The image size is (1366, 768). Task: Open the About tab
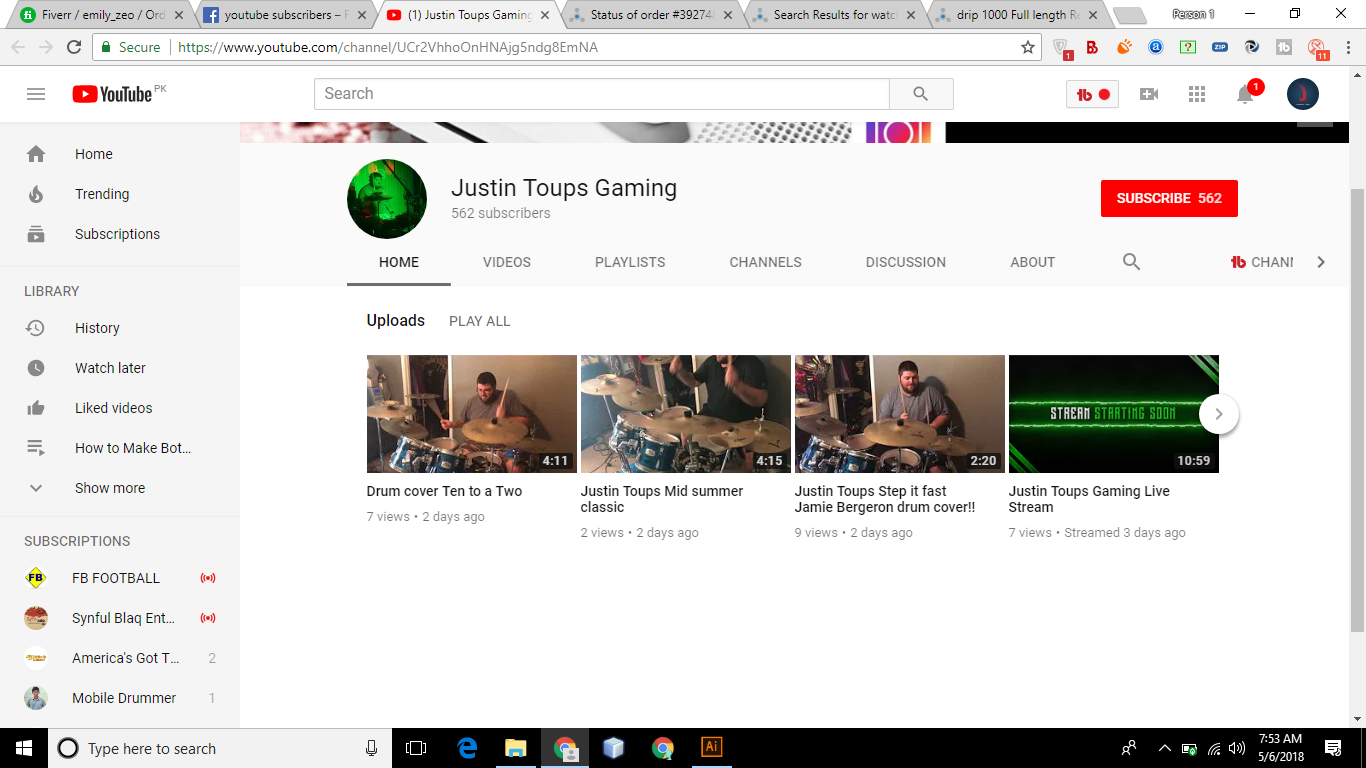tap(1032, 262)
